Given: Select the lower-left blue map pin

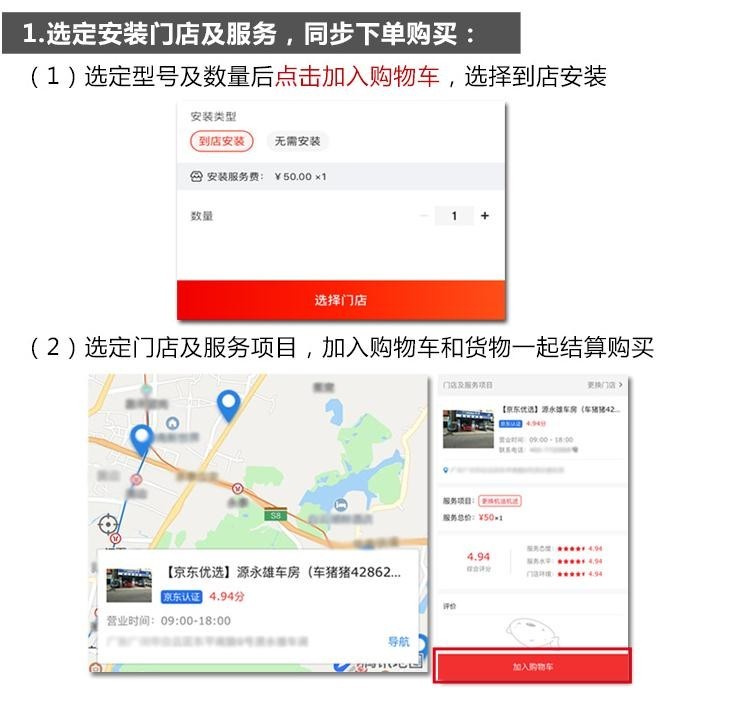Looking at the screenshot, I should pyautogui.click(x=142, y=440).
